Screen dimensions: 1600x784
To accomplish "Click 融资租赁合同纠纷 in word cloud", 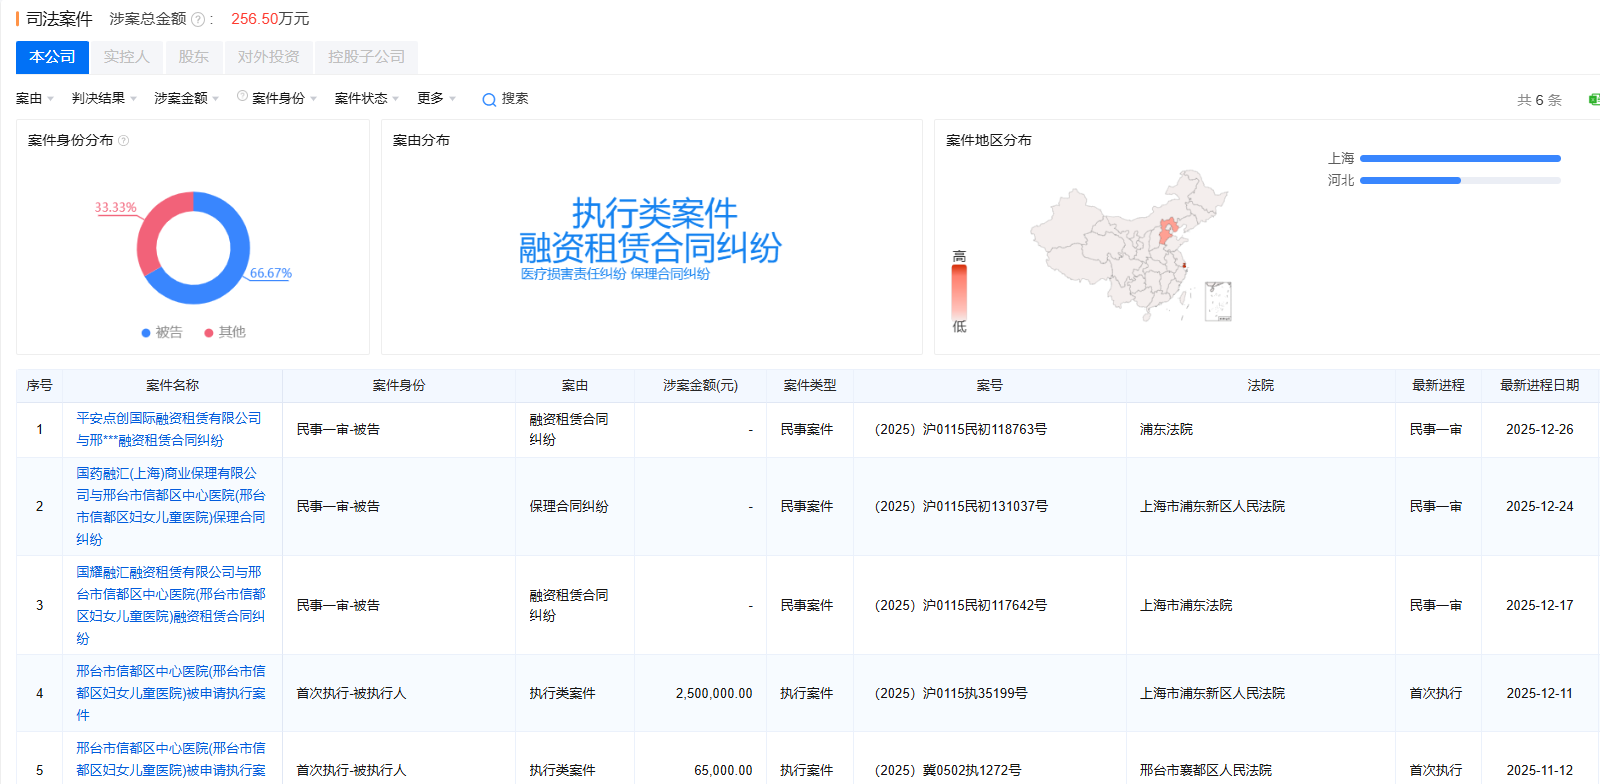I will coord(650,248).
